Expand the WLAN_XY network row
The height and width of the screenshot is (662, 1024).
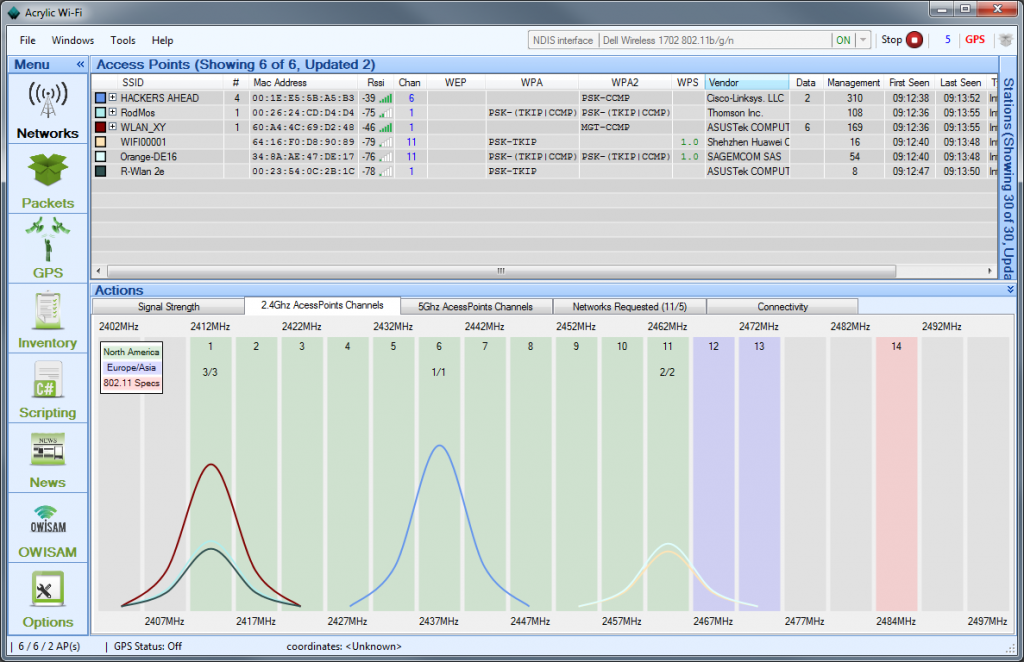click(113, 127)
